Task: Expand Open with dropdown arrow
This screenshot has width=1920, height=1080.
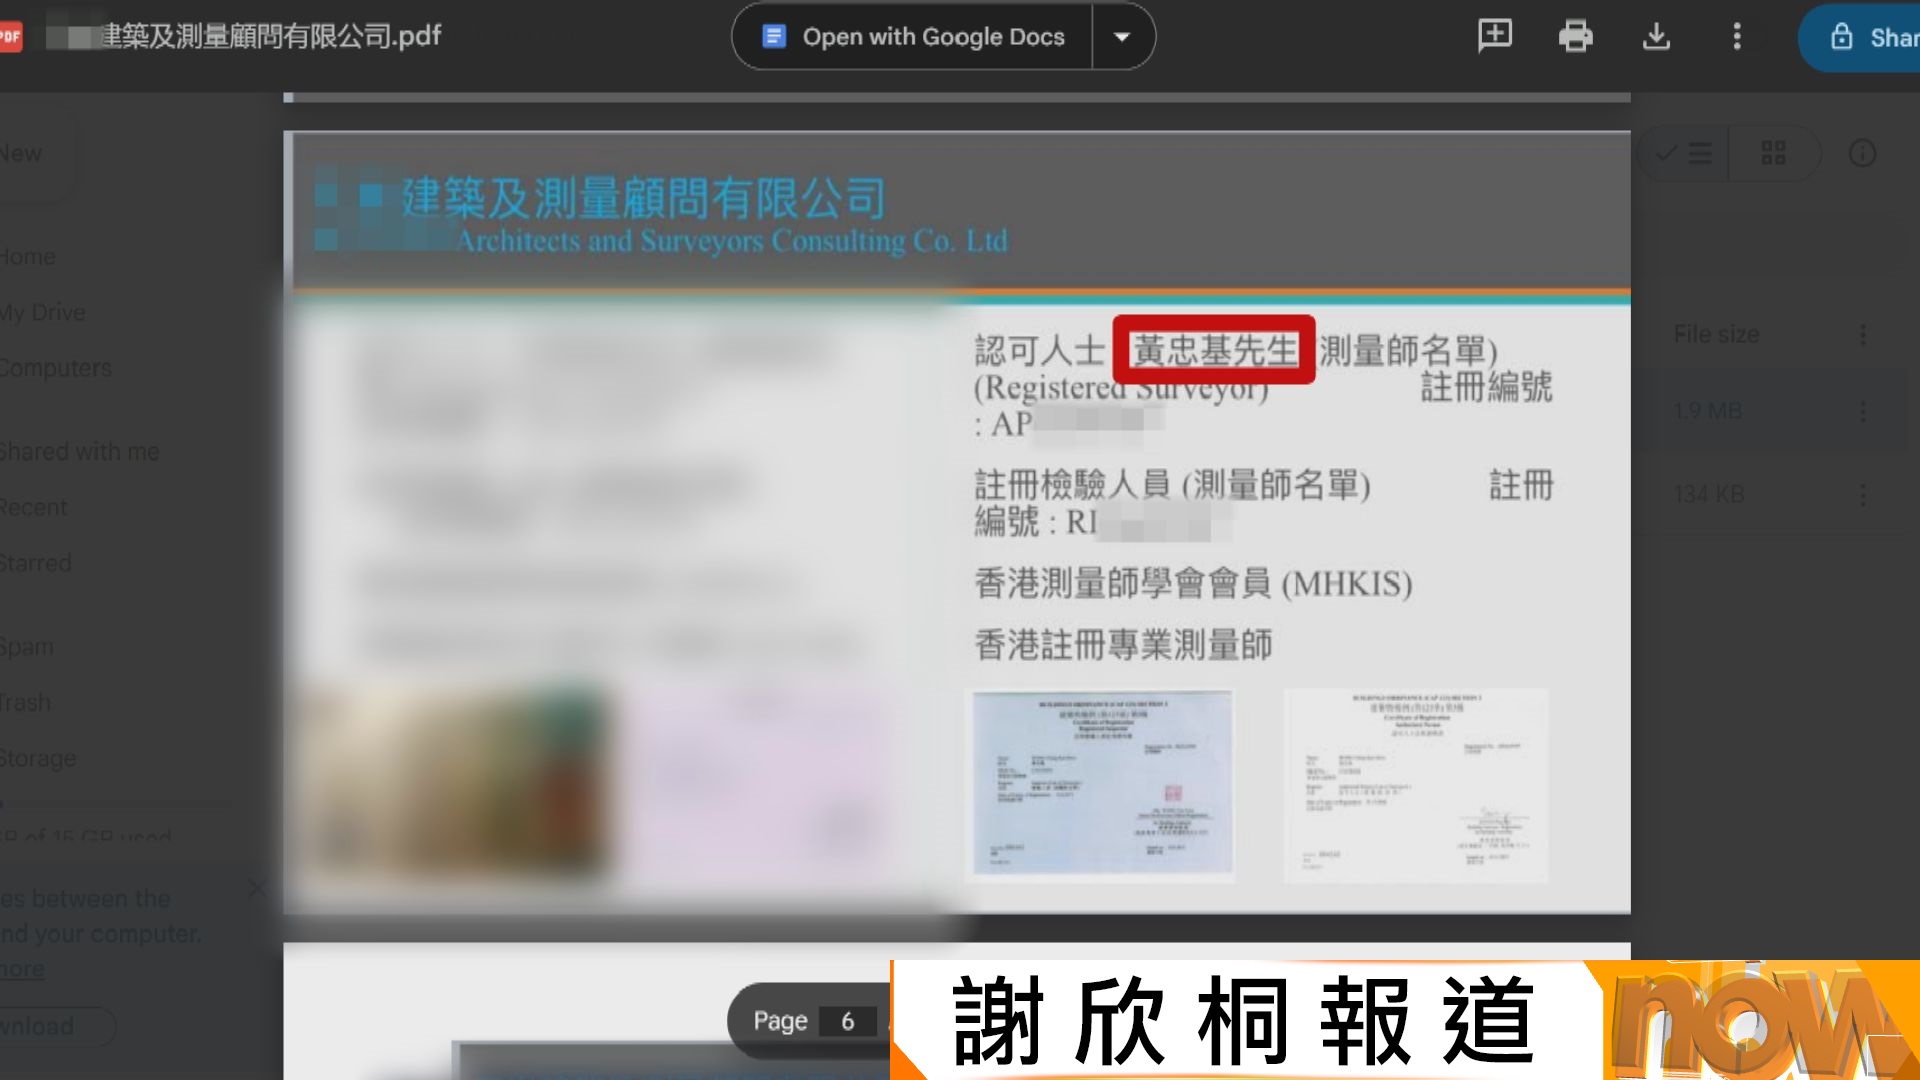Action: point(1122,37)
